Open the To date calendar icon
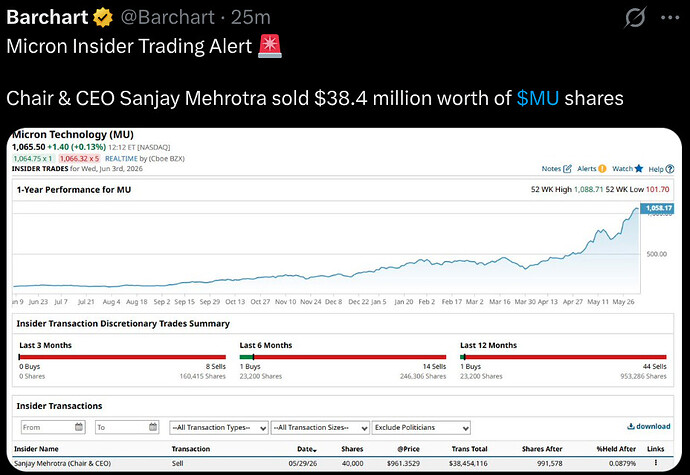The width and height of the screenshot is (690, 475). point(153,427)
